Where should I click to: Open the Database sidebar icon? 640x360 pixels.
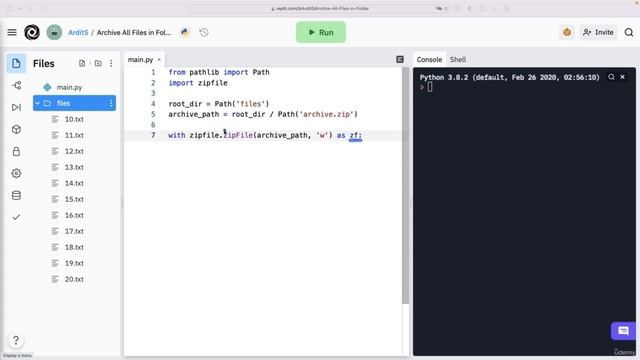click(16, 196)
